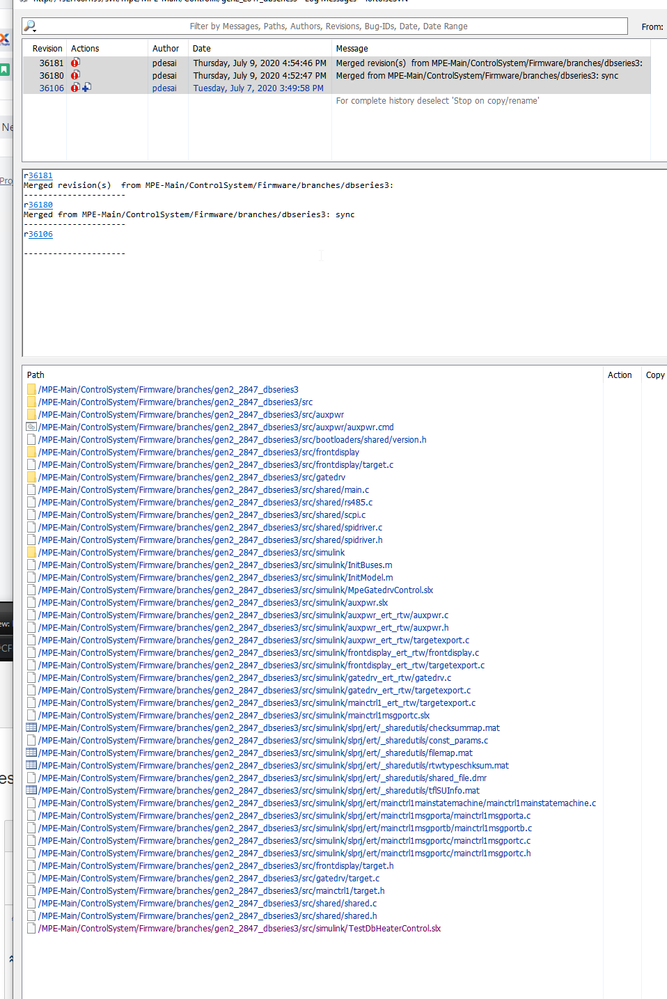Select the src/shared/spidriver.h path entry
Screen dimensions: 667x999
point(210,540)
